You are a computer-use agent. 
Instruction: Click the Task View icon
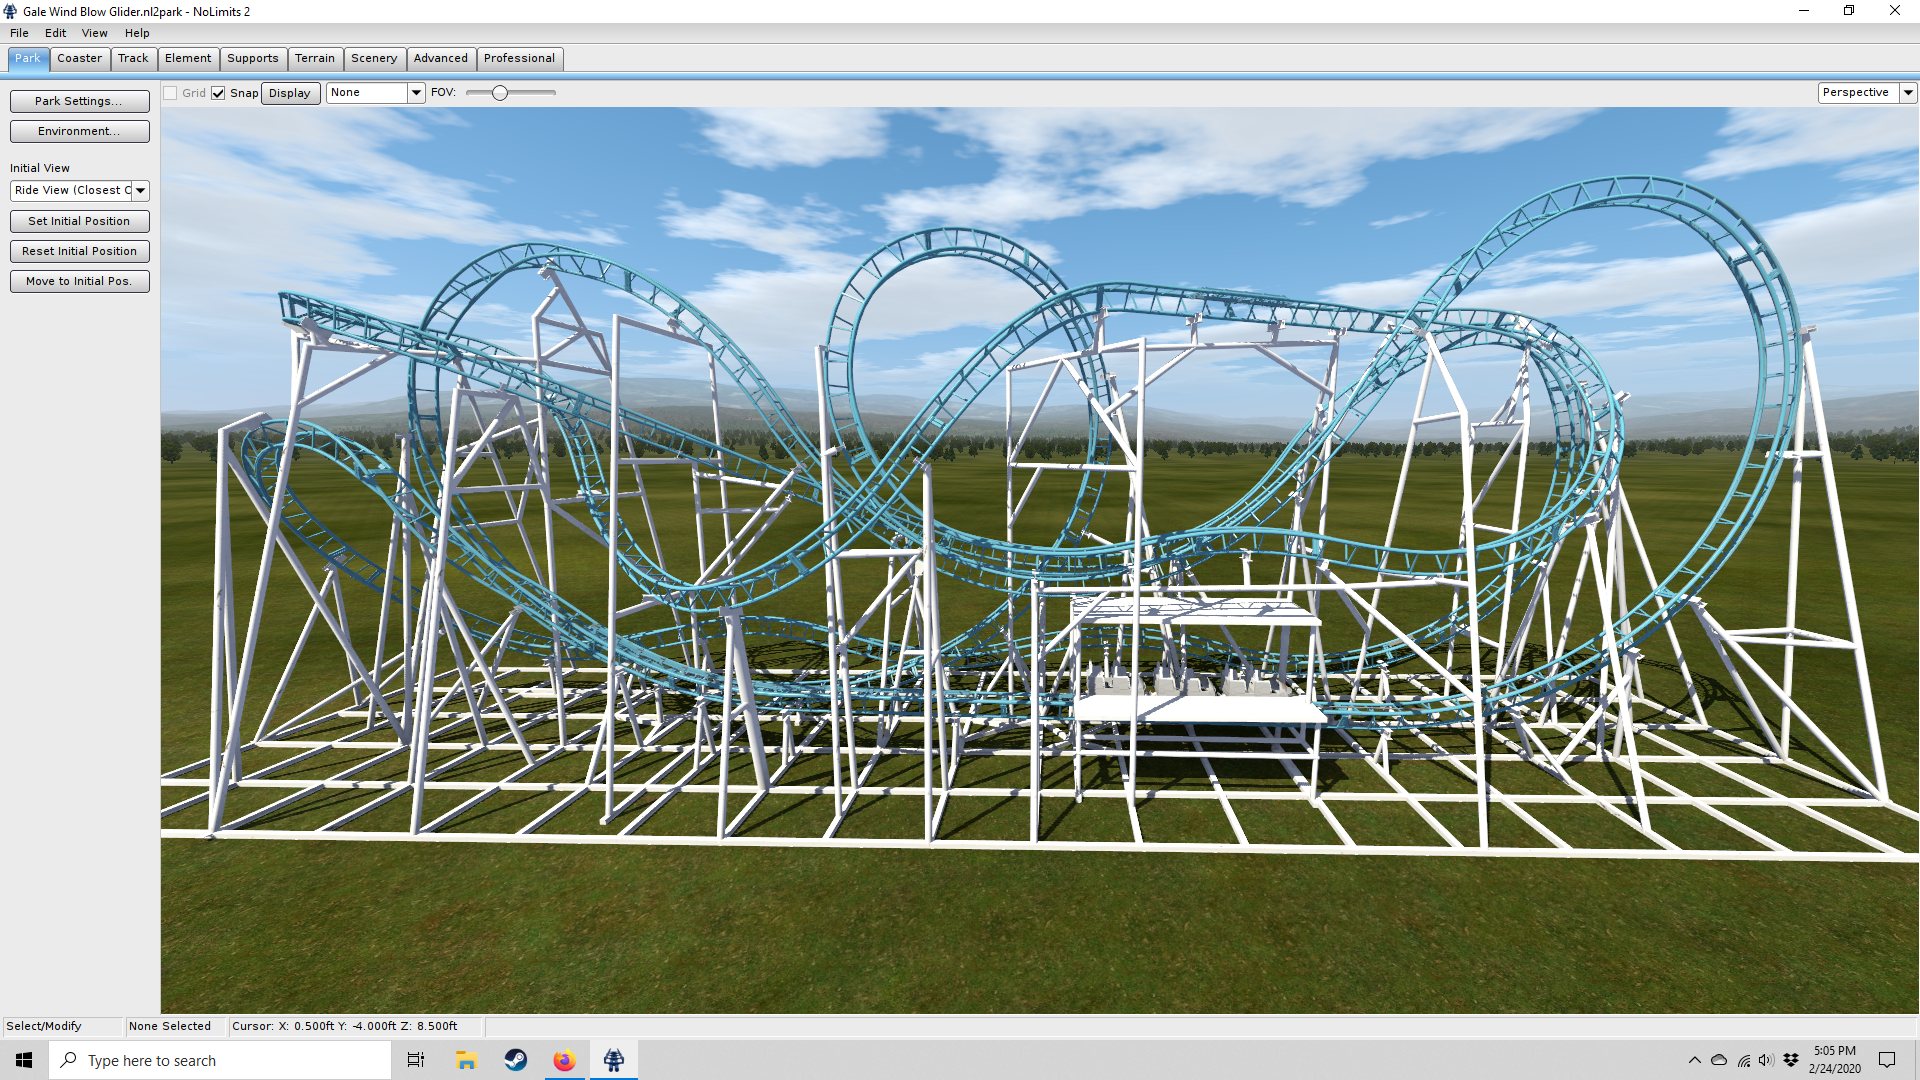click(x=416, y=1060)
